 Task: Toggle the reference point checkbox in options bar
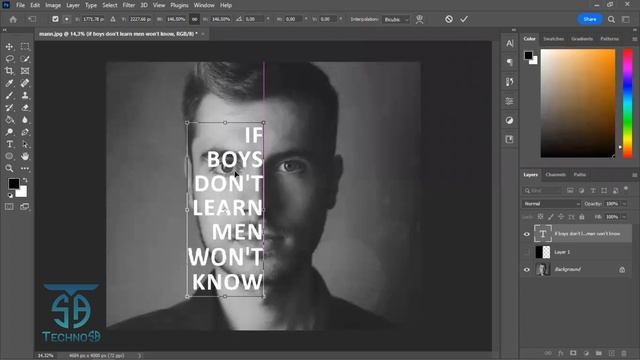point(55,19)
